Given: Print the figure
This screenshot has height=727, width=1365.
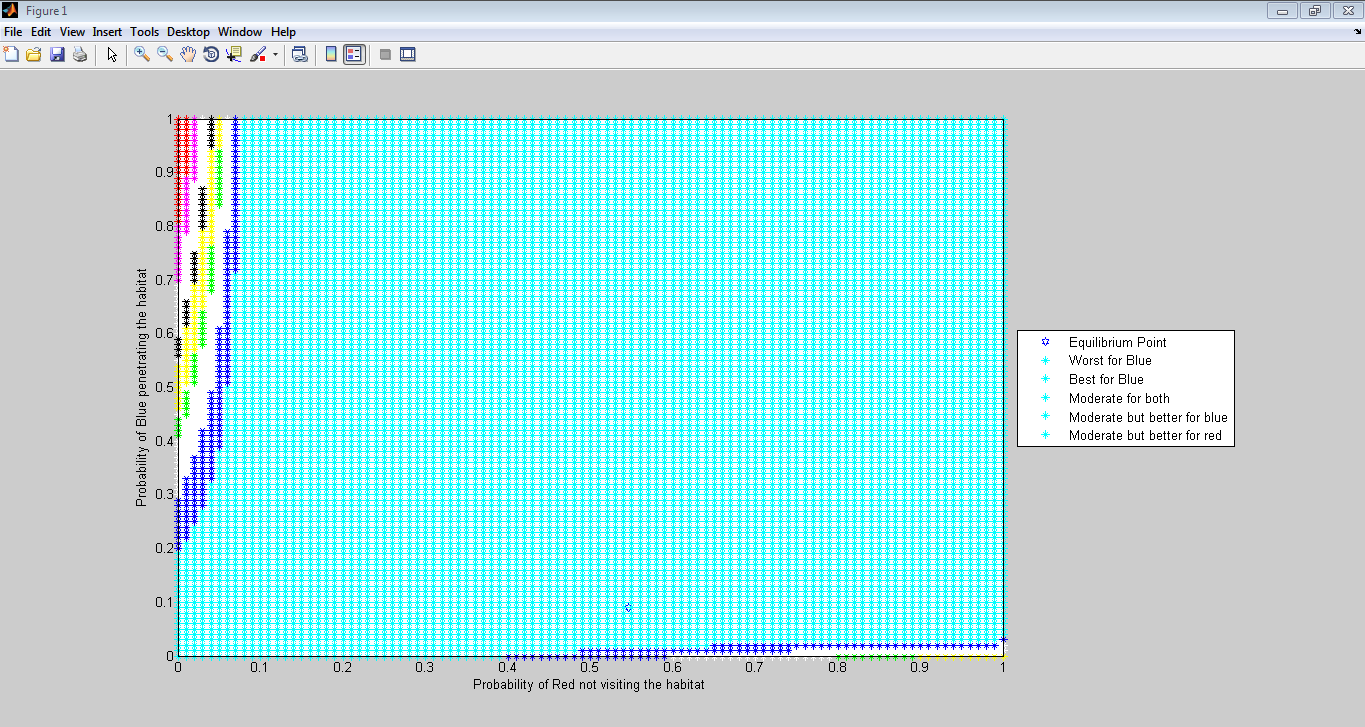Looking at the screenshot, I should click(x=80, y=54).
